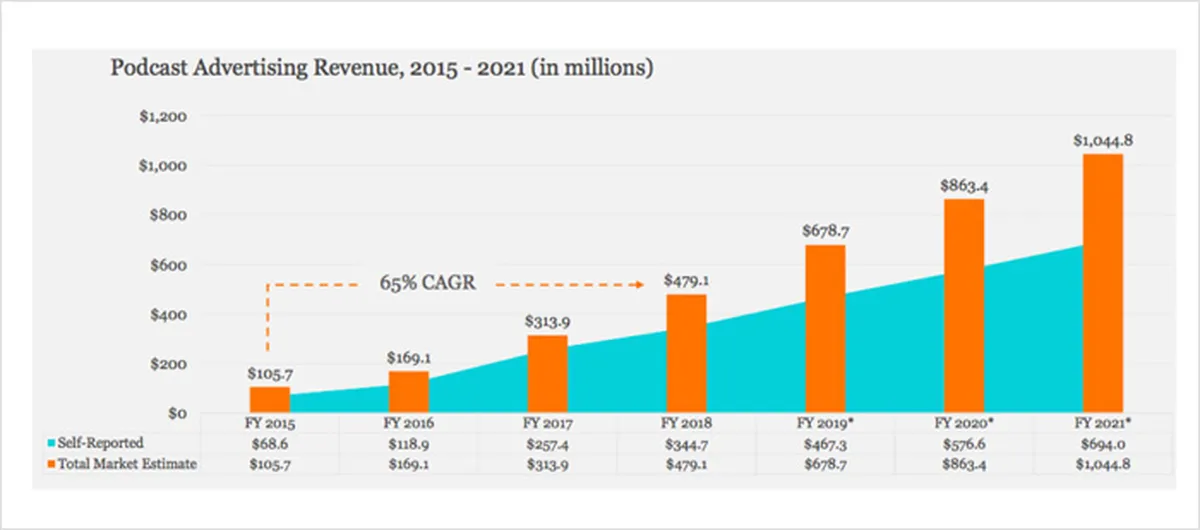1200x530 pixels.
Task: Click the "$678.7" data label on the FY 2019 bar
Action: tap(825, 231)
